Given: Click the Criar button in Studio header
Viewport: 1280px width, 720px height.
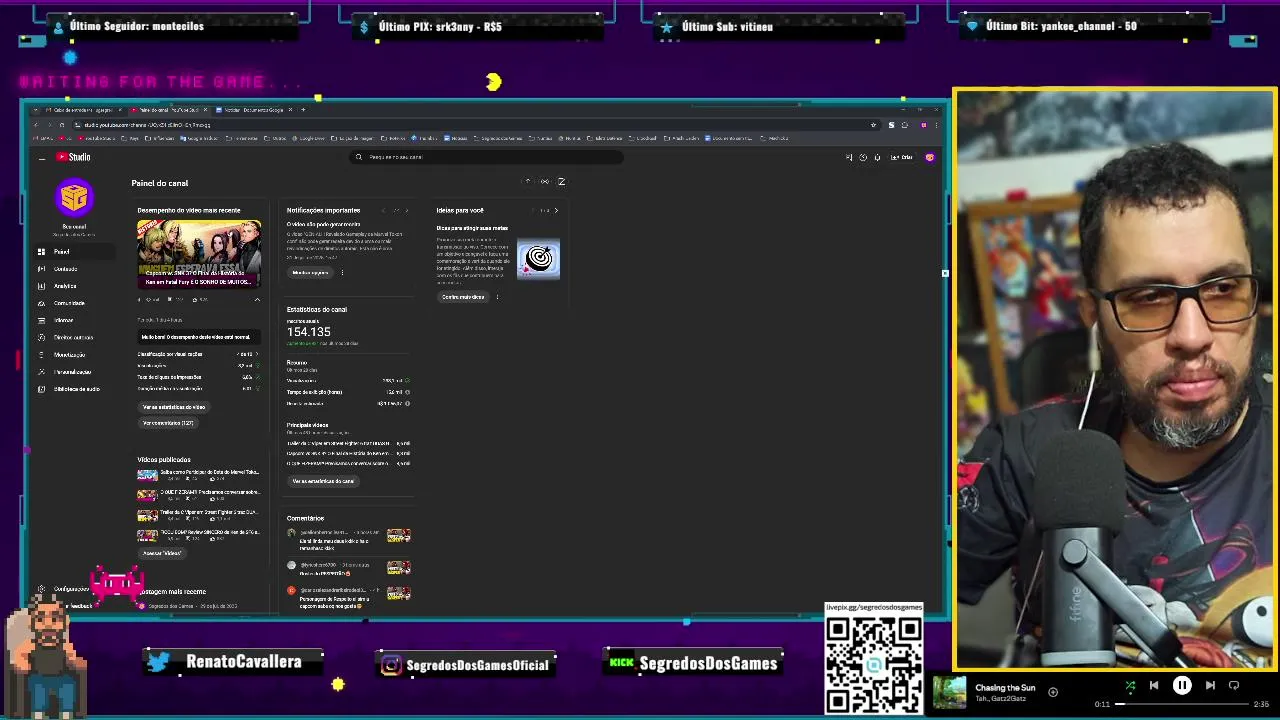Looking at the screenshot, I should tap(902, 157).
